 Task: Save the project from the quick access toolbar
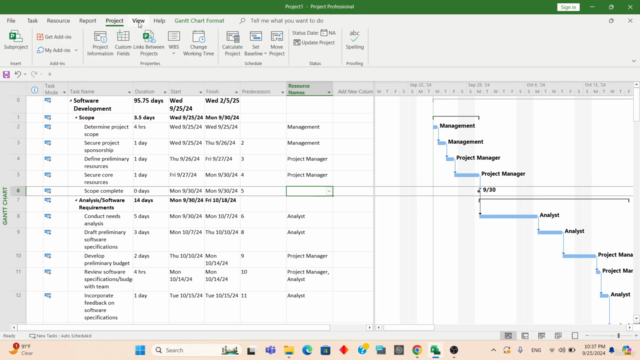click(x=6, y=74)
